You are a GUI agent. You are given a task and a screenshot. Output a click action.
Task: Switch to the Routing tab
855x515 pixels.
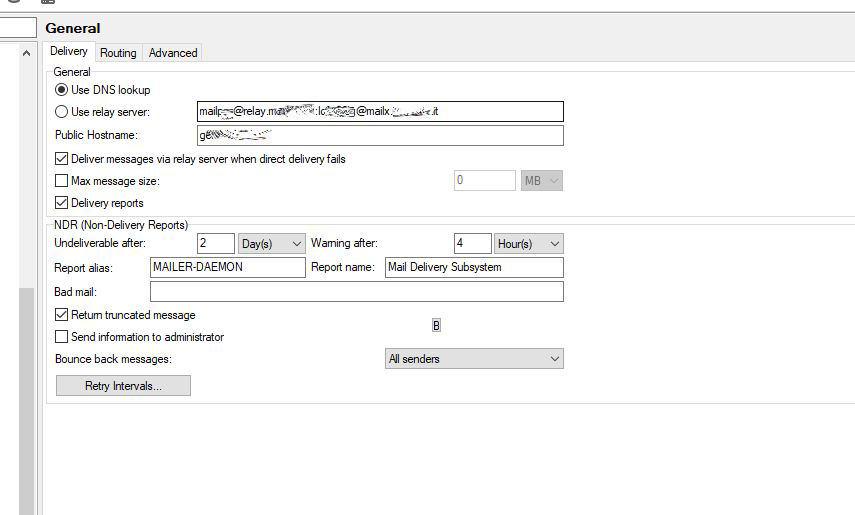[118, 53]
